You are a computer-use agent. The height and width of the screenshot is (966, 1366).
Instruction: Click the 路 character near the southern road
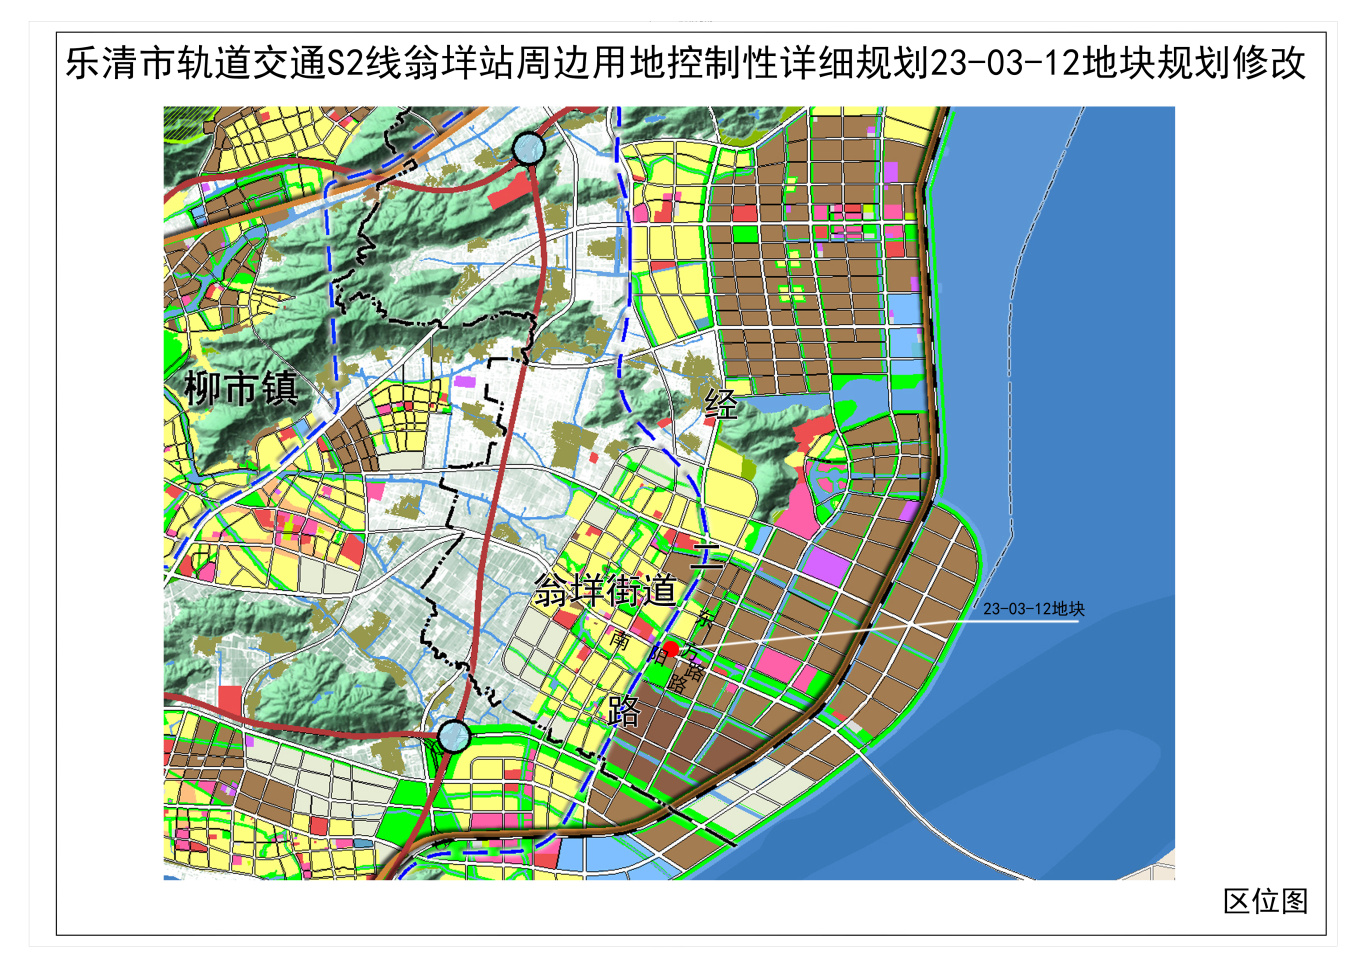point(624,711)
